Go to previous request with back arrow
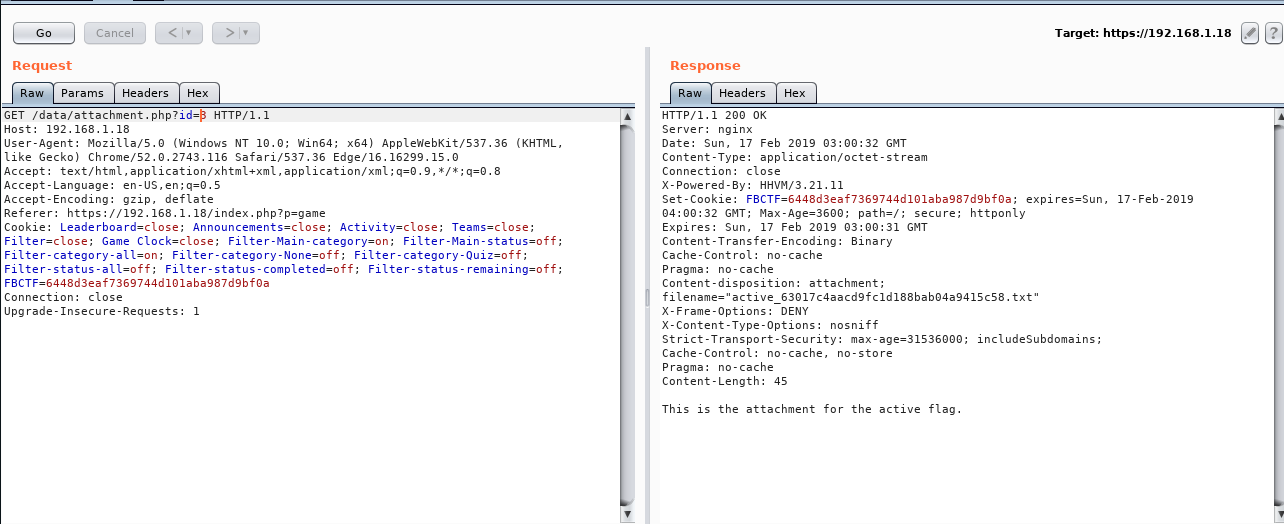 (x=172, y=33)
